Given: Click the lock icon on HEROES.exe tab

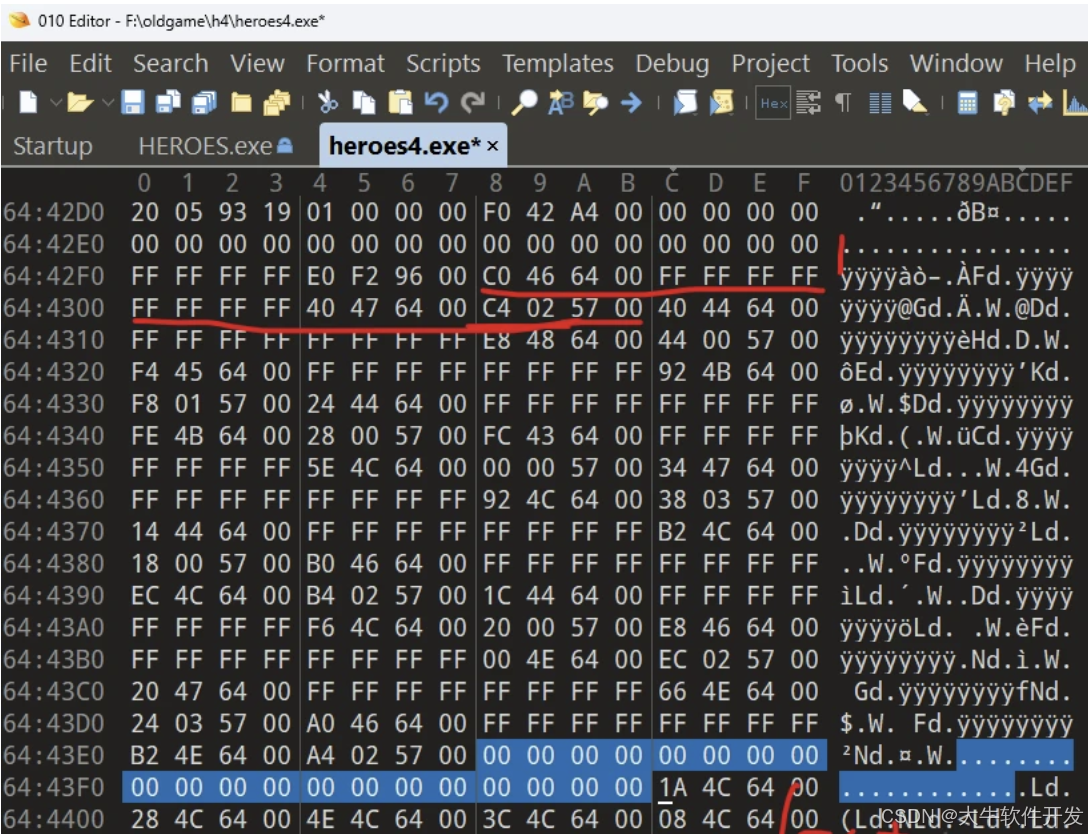Looking at the screenshot, I should pos(284,145).
